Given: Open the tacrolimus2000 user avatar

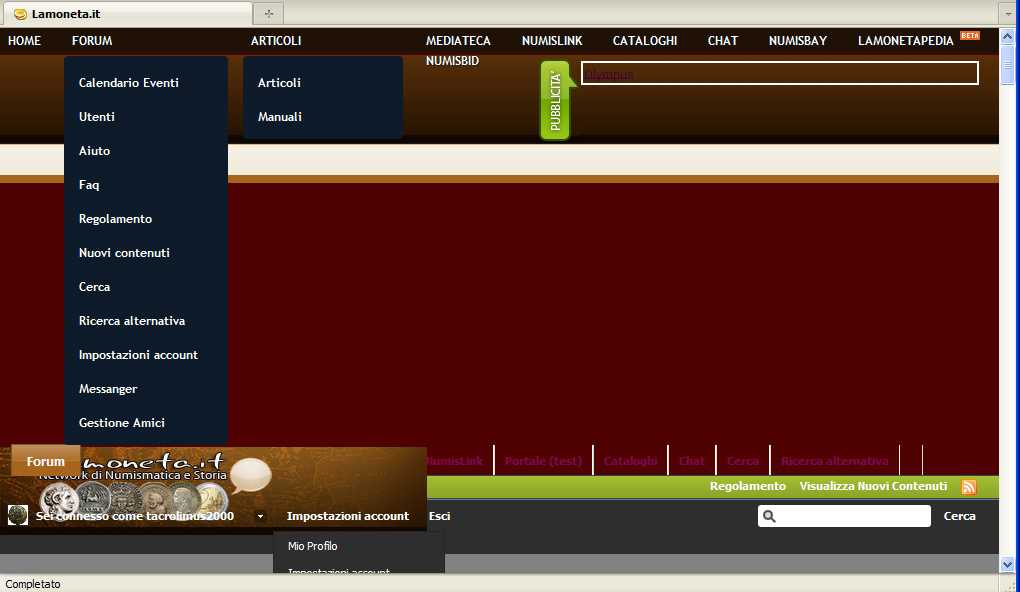Looking at the screenshot, I should tap(18, 515).
